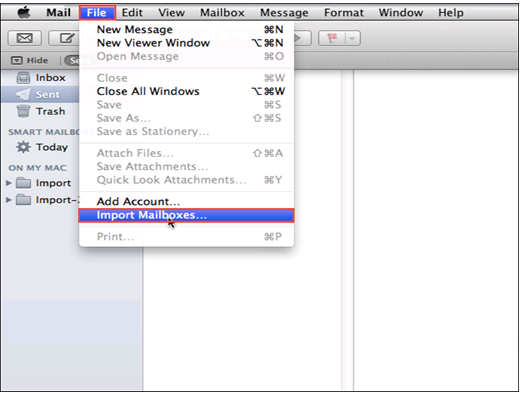Screen dimensions: 523x393
Task: Click the Today gear icon
Action: [x=23, y=147]
